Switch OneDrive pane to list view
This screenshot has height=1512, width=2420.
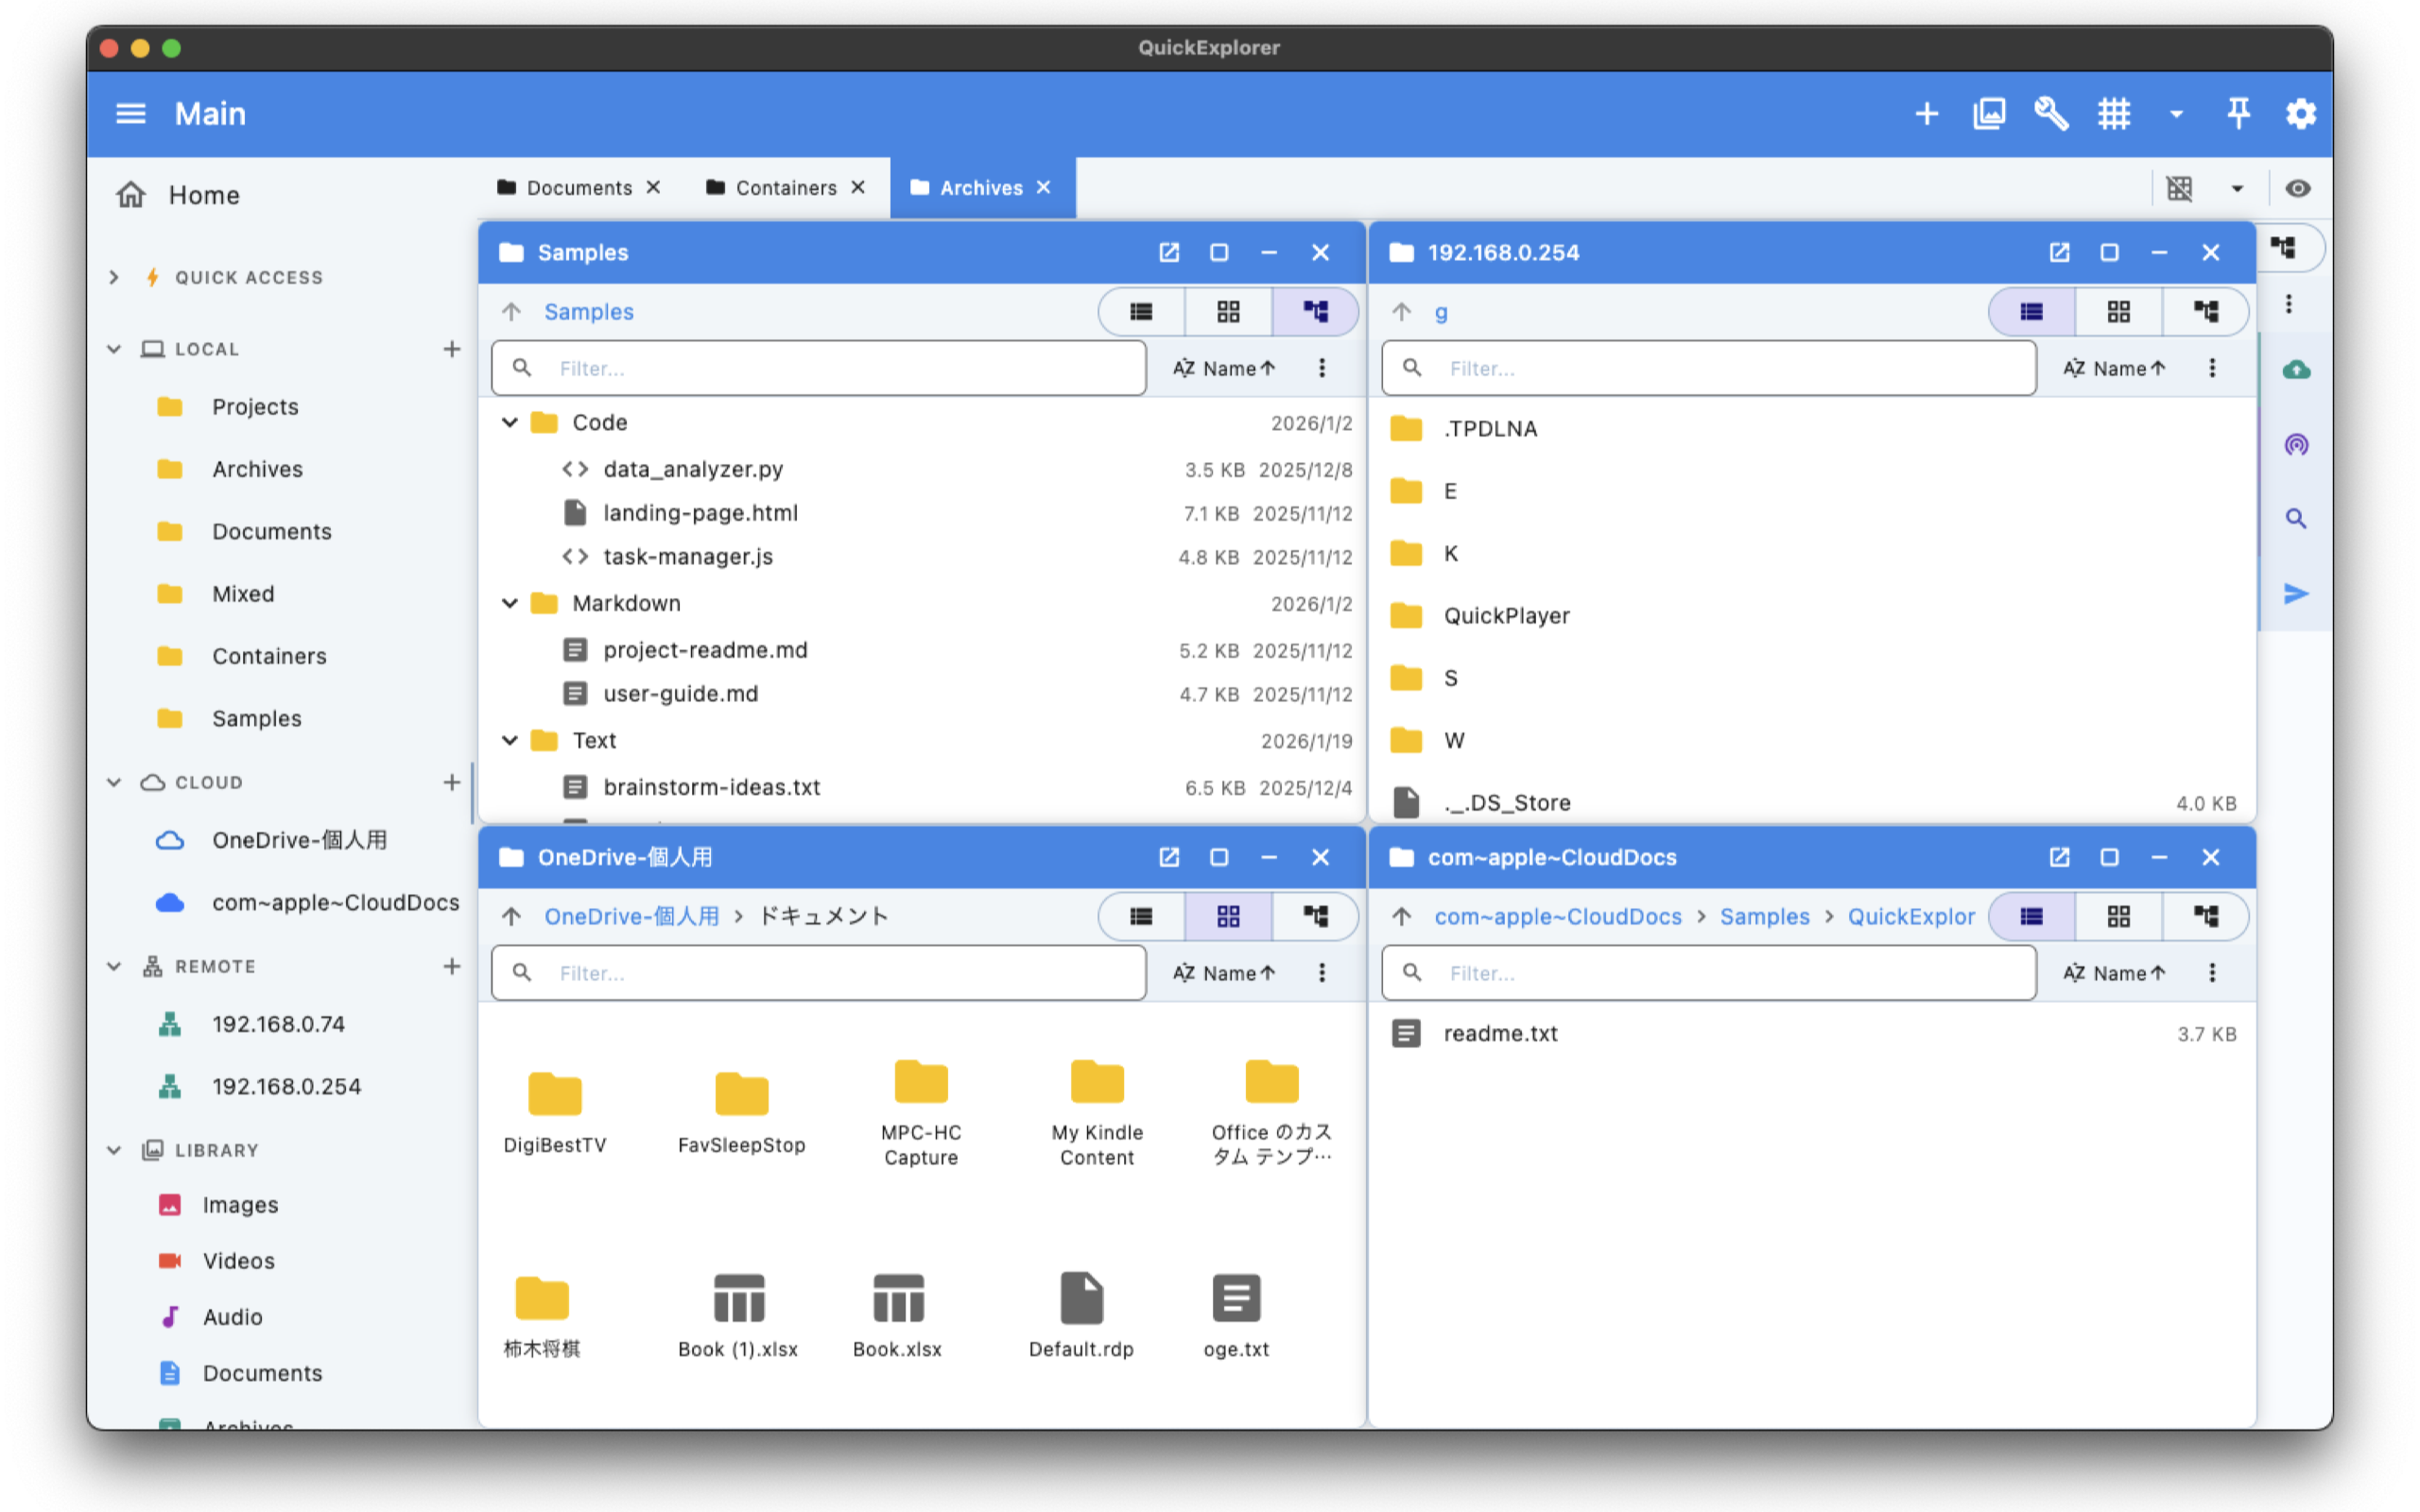[x=1141, y=916]
